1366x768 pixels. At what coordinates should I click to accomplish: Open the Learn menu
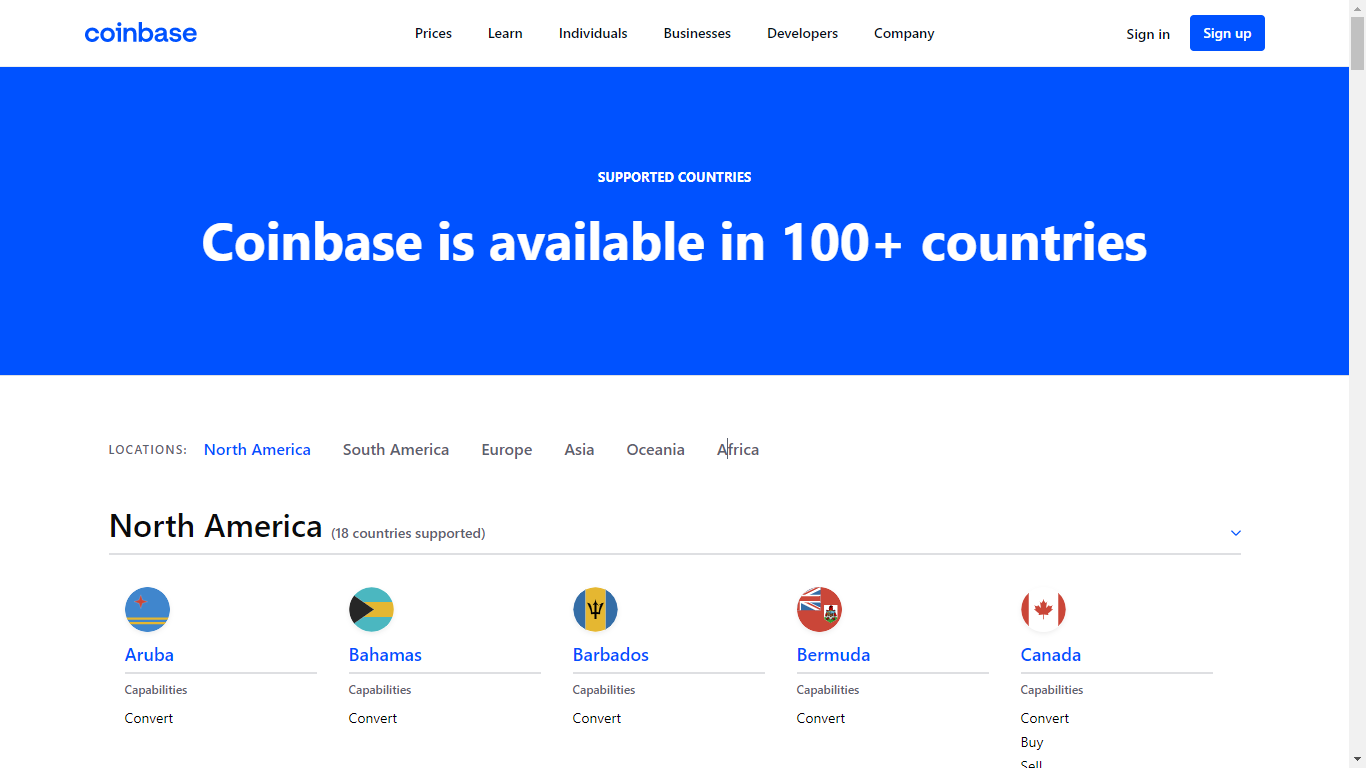[x=505, y=33]
